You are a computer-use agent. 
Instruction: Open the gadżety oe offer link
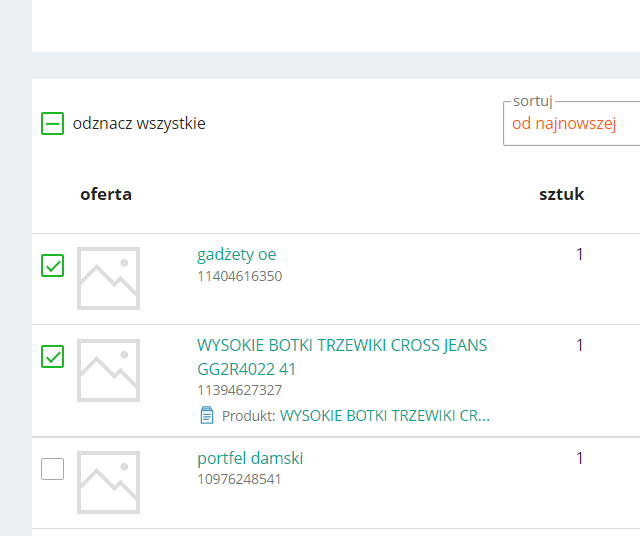[x=236, y=255]
